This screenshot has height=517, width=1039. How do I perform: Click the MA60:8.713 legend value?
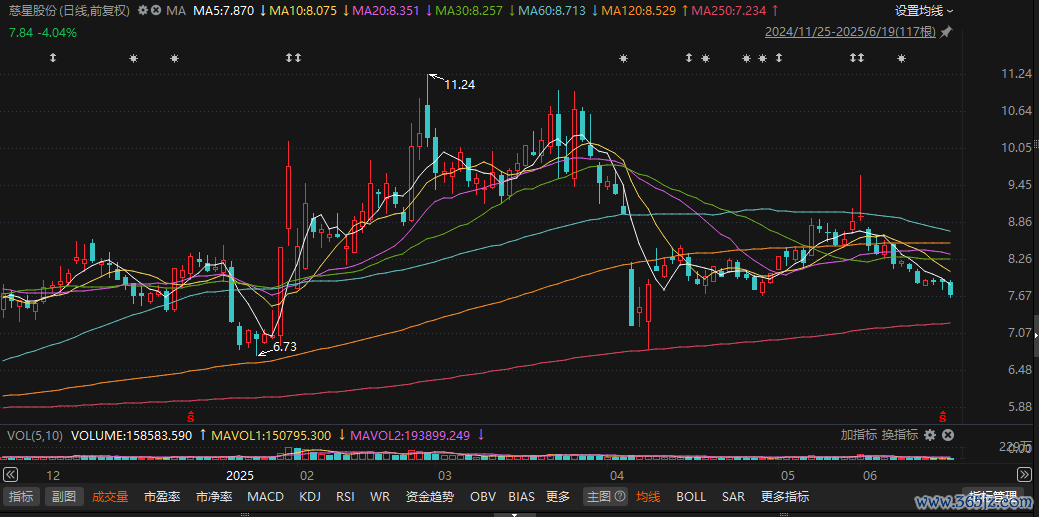pos(553,11)
